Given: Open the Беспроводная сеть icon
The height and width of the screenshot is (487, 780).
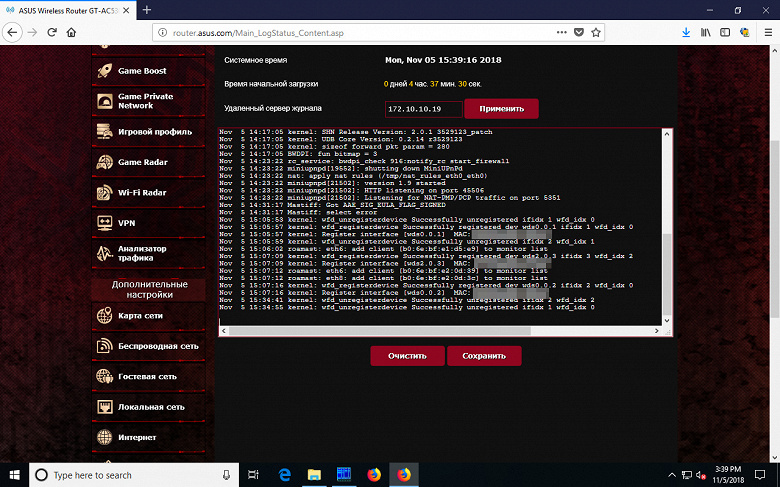Looking at the screenshot, I should point(104,346).
